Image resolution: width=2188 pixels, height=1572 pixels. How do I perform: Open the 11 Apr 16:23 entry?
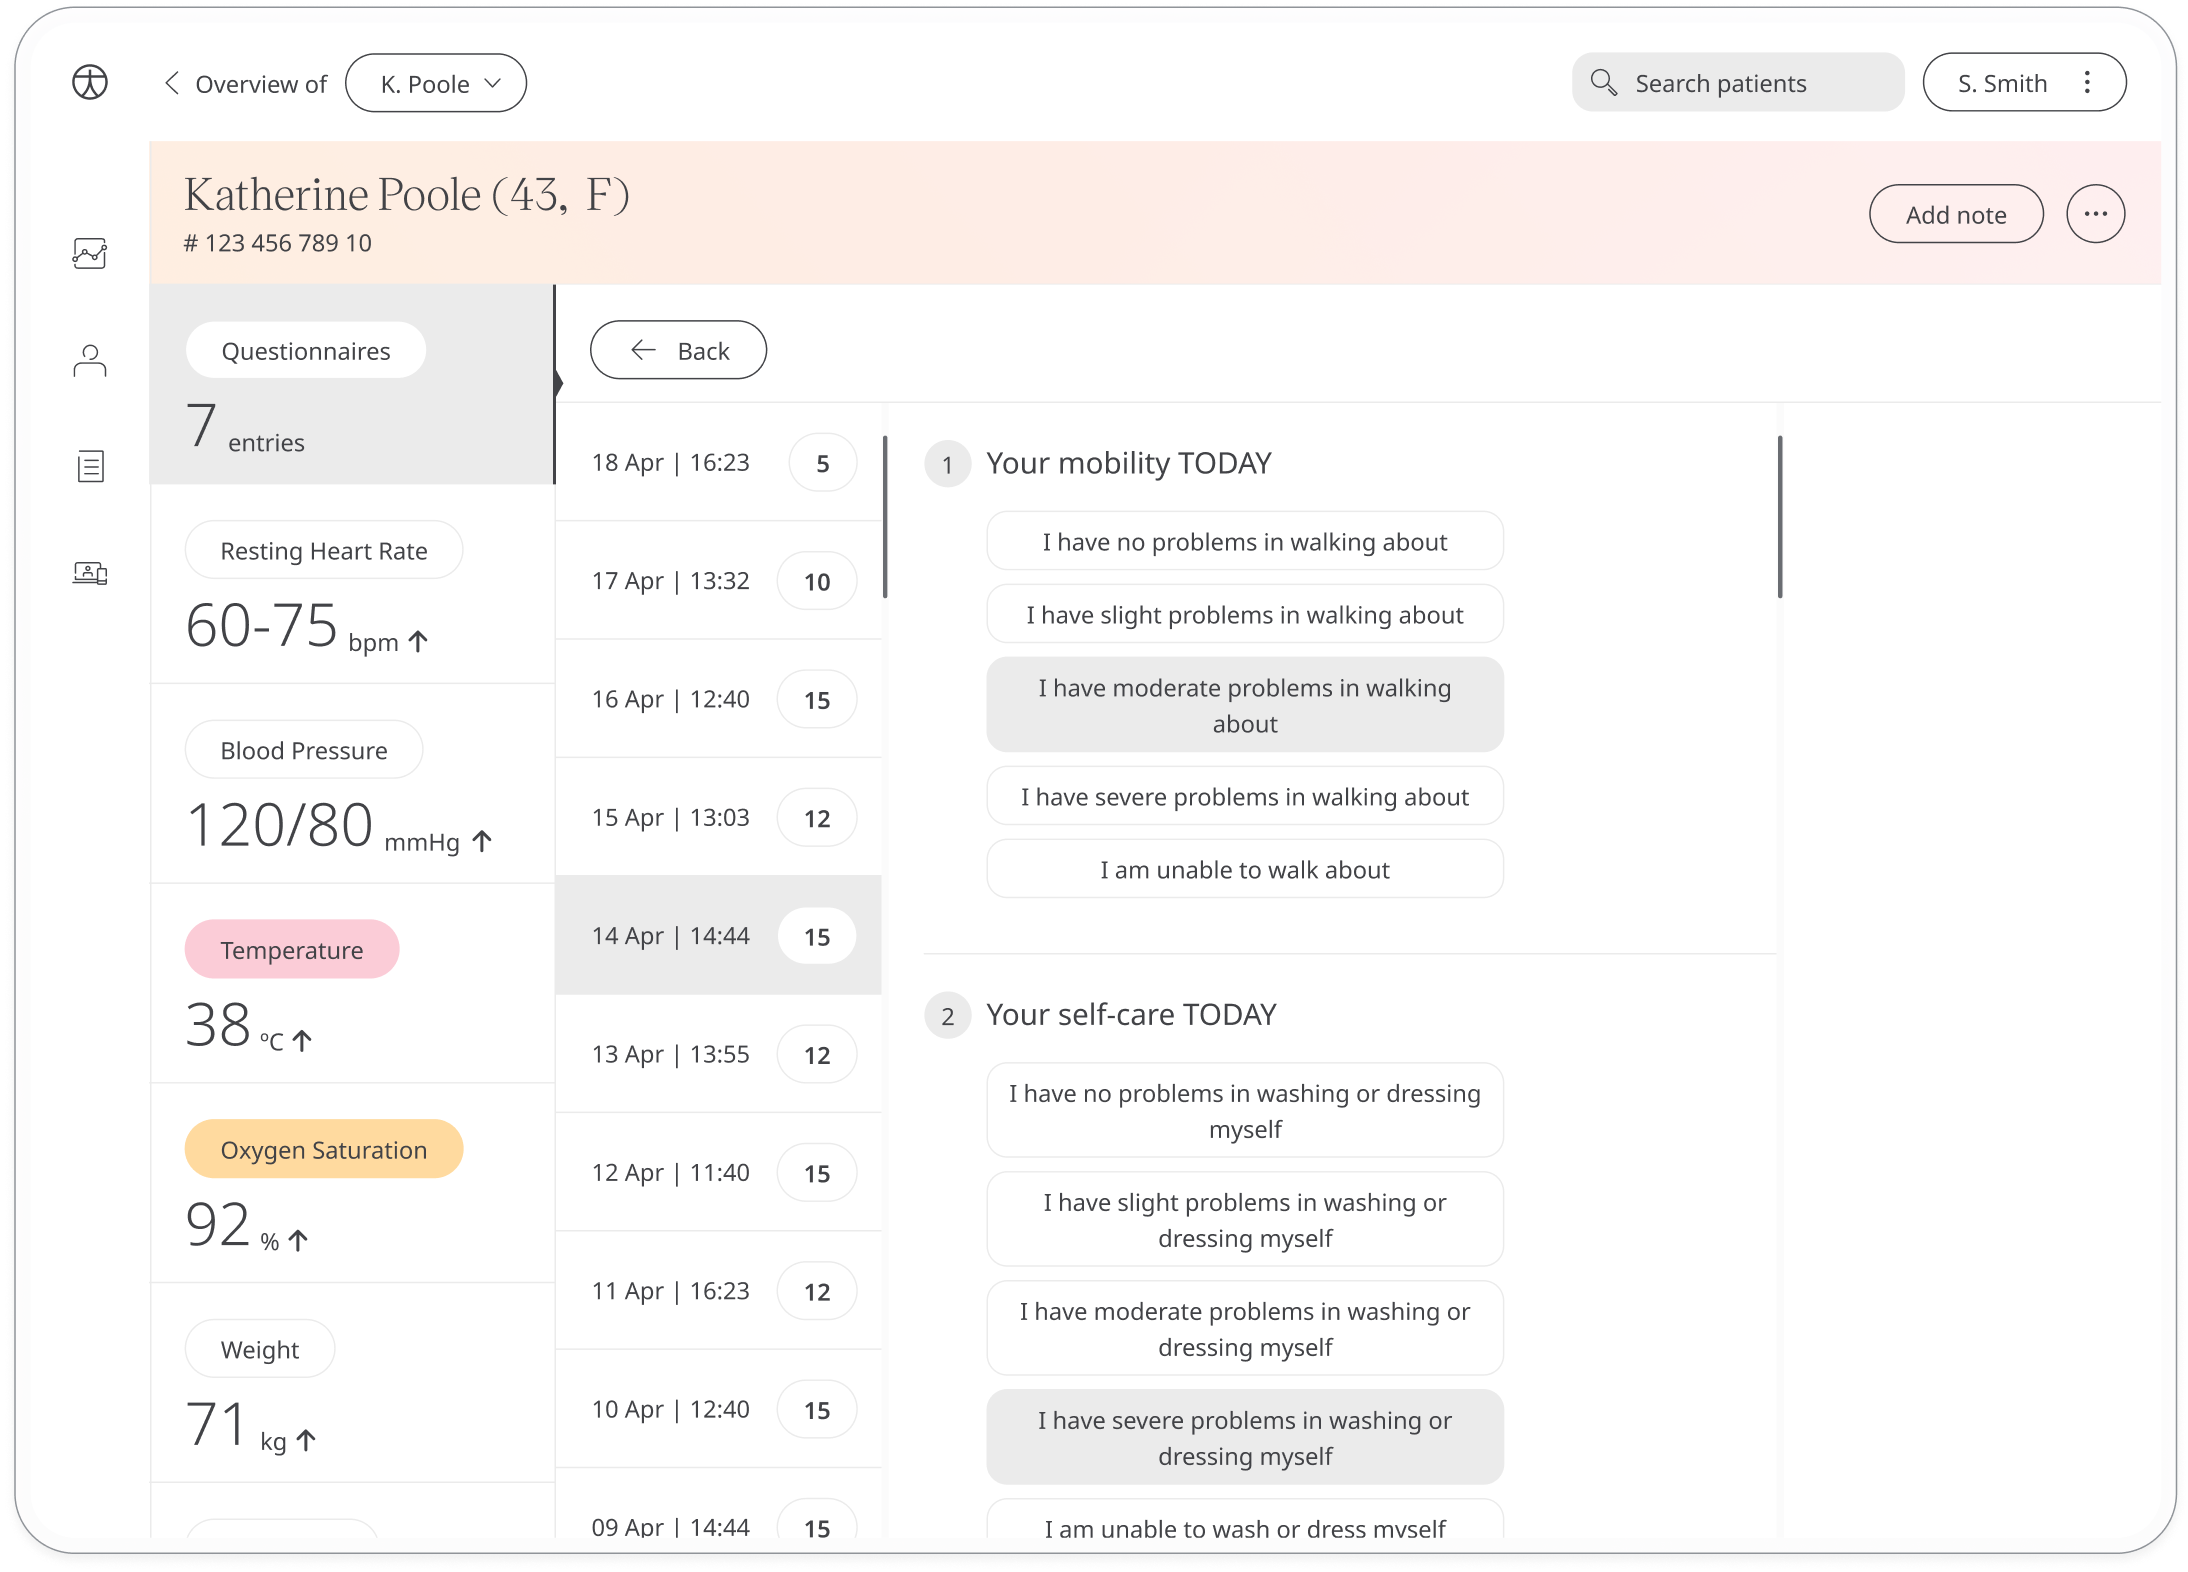click(x=718, y=1291)
